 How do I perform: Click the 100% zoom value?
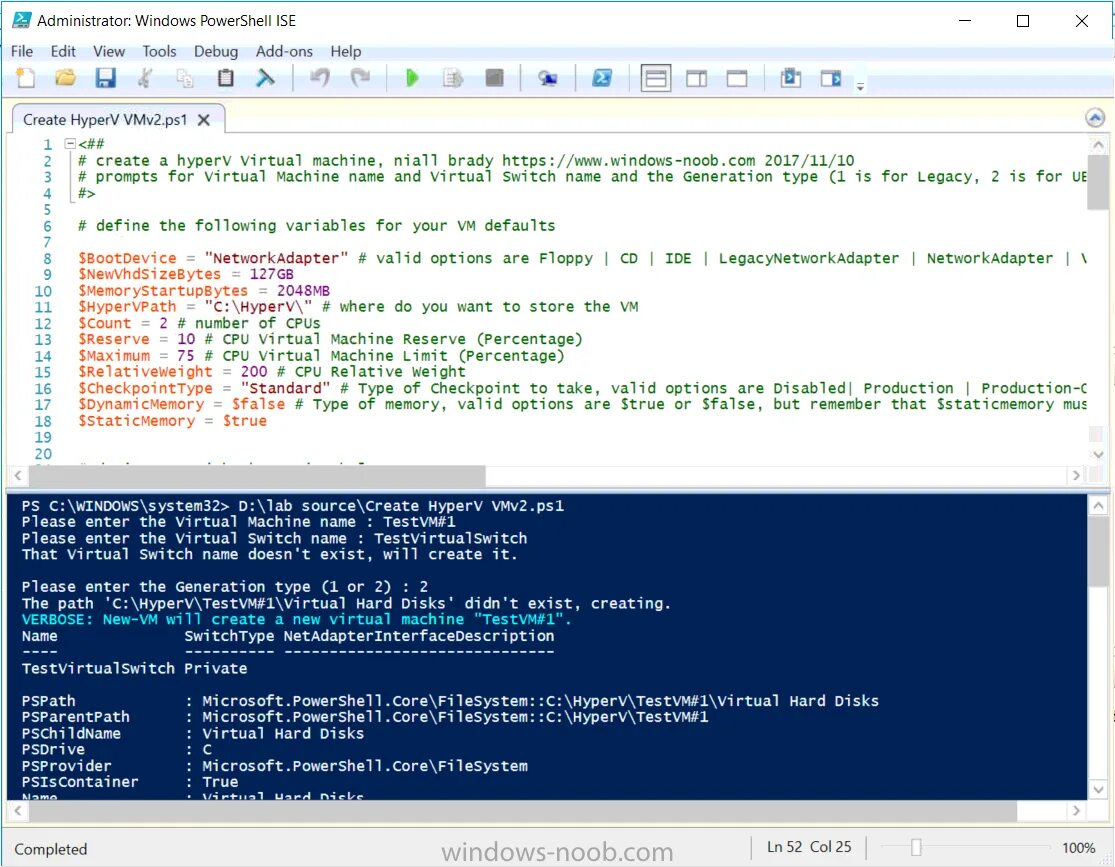1078,848
